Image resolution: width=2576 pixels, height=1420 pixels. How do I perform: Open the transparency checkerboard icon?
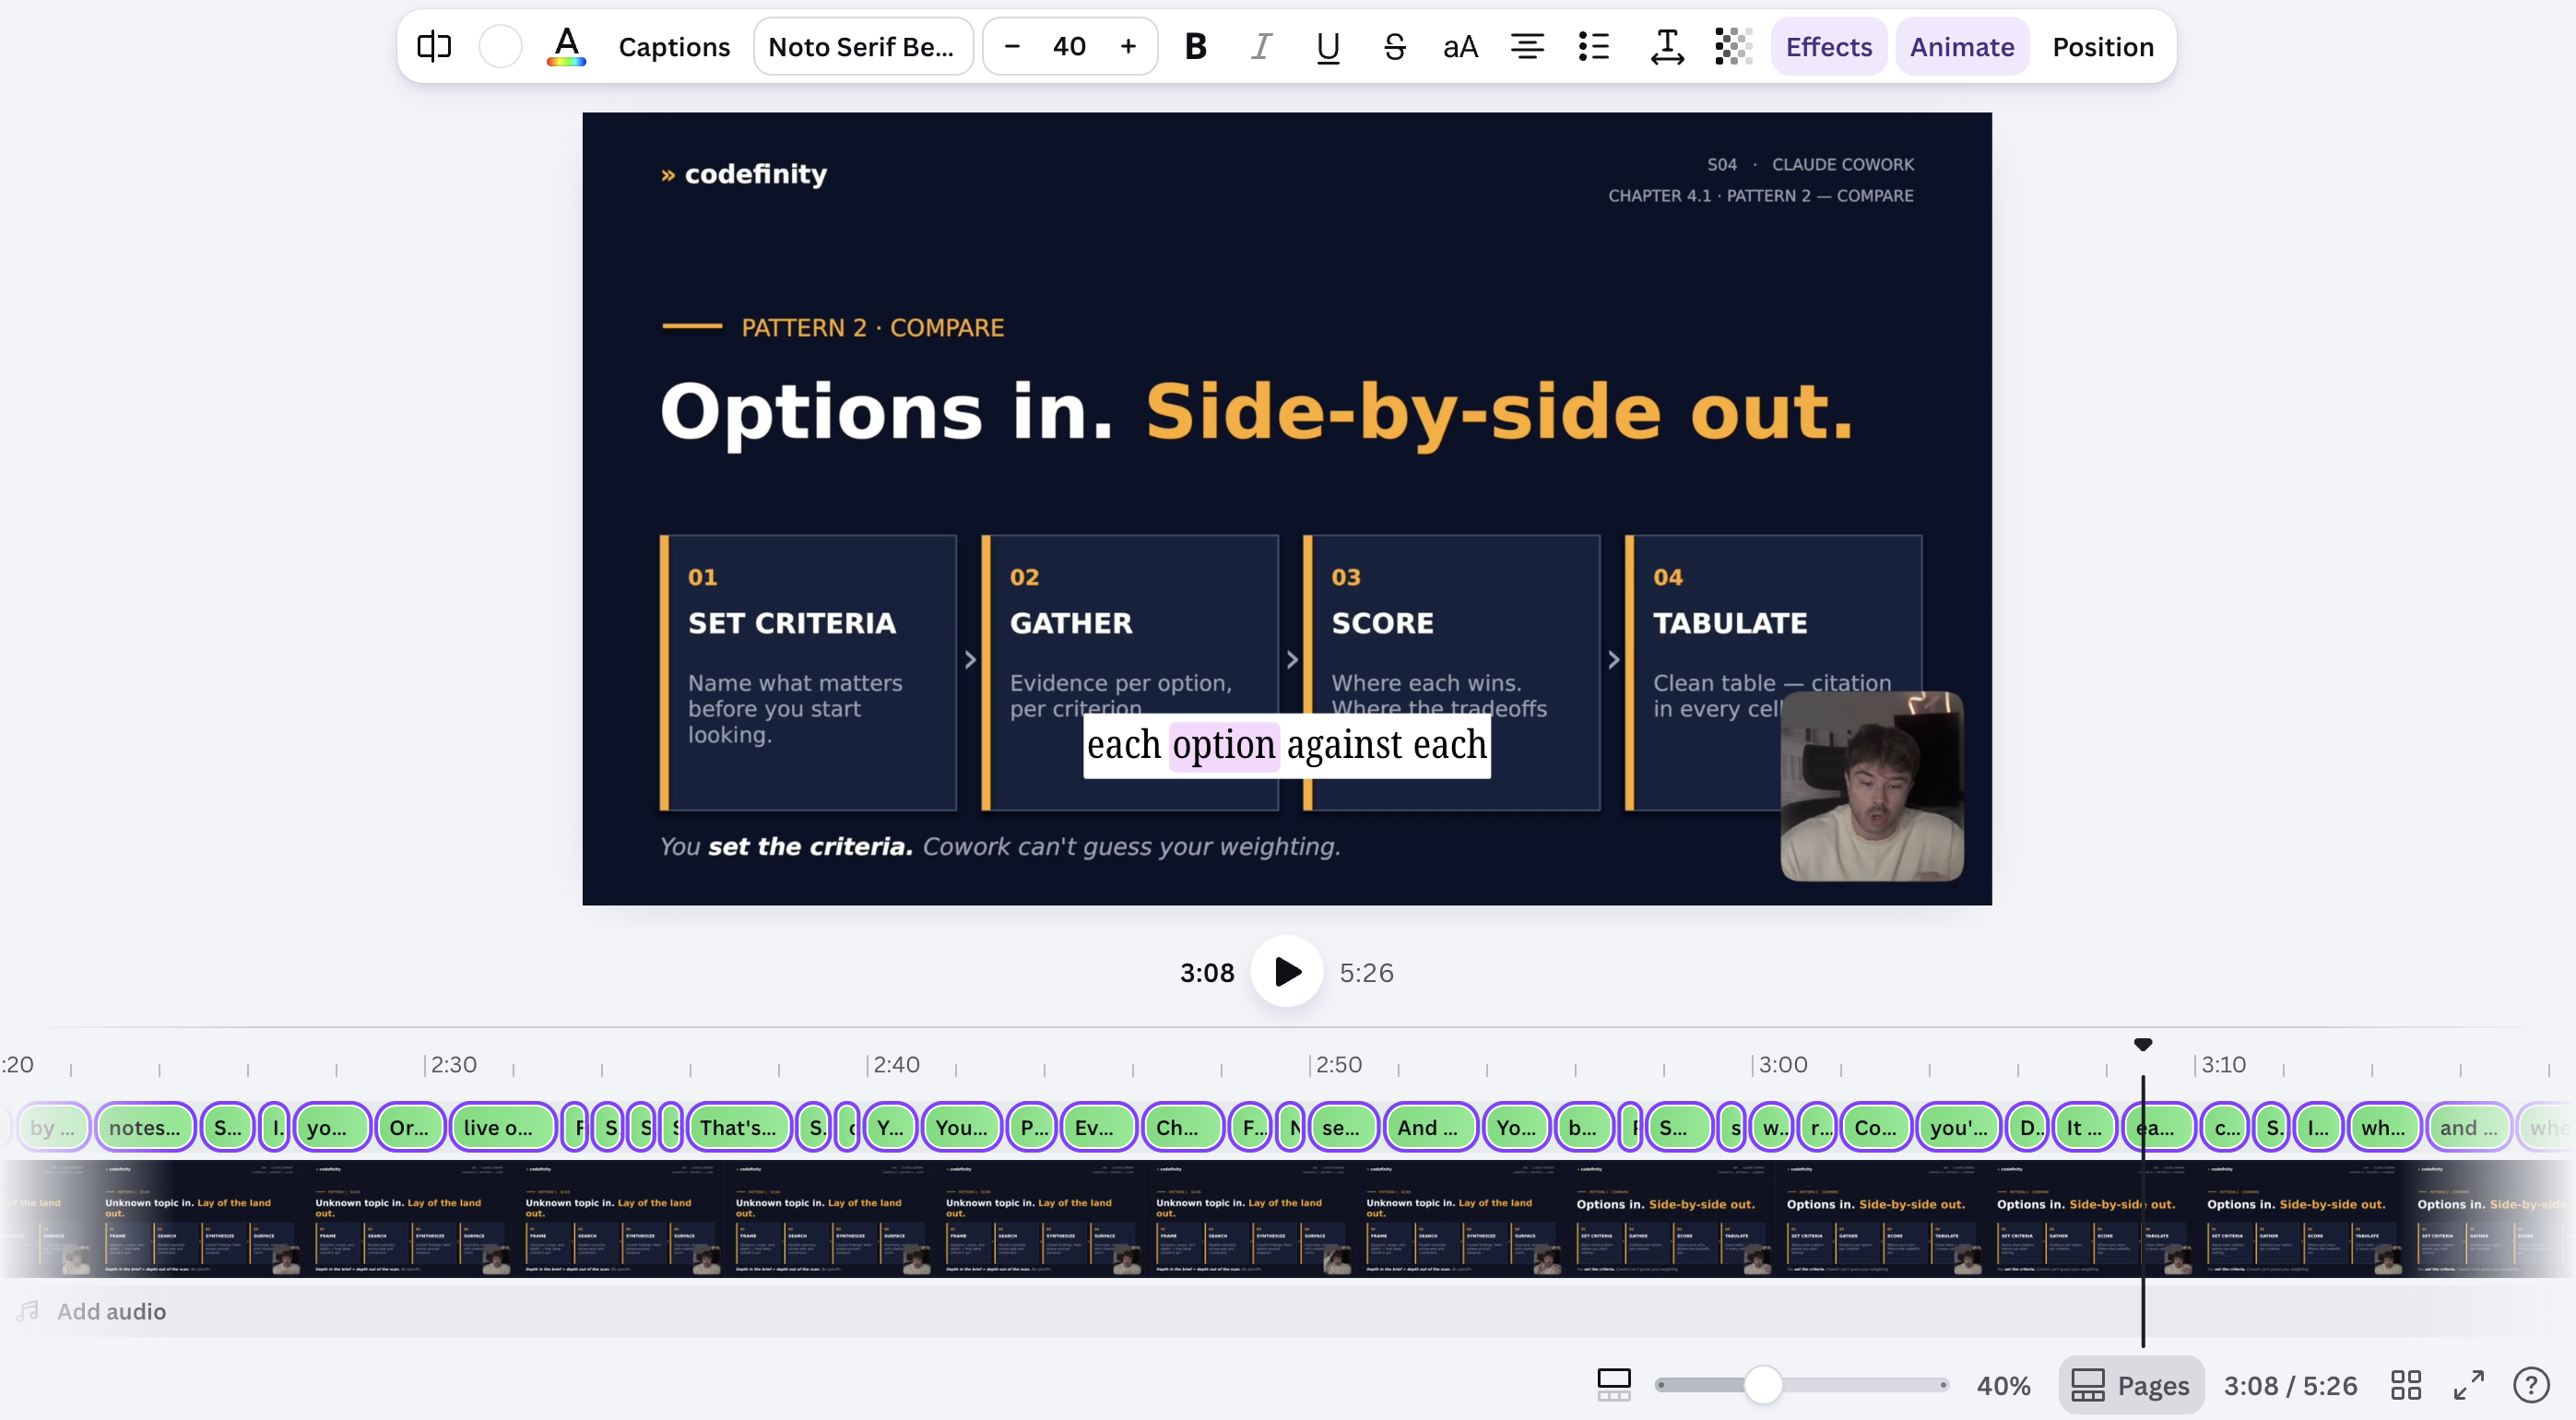[x=1733, y=46]
